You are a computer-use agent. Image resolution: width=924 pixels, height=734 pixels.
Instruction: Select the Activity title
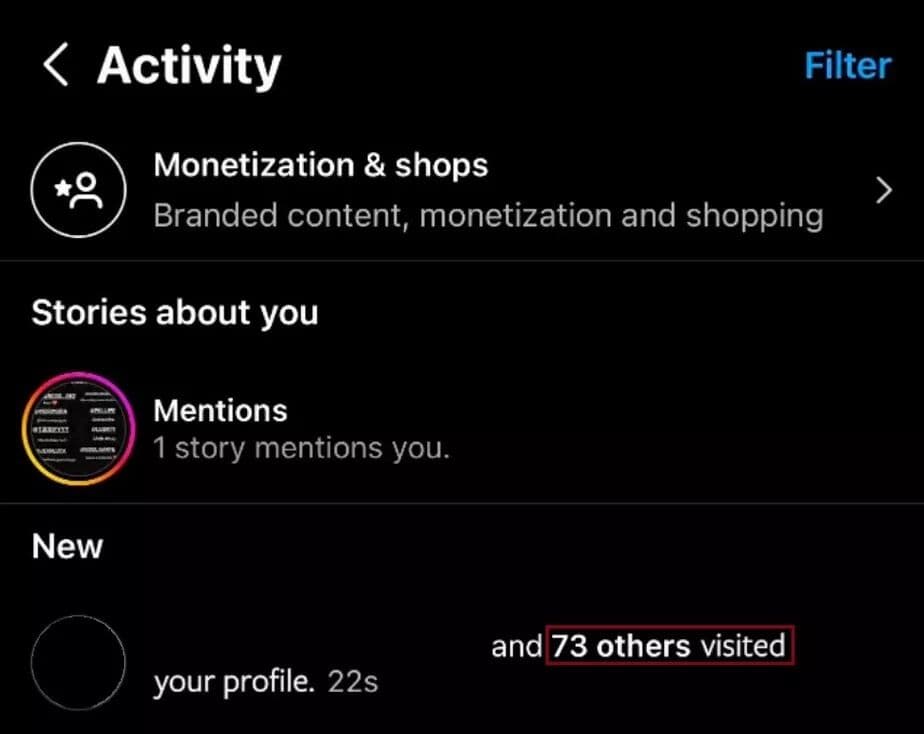(x=188, y=65)
